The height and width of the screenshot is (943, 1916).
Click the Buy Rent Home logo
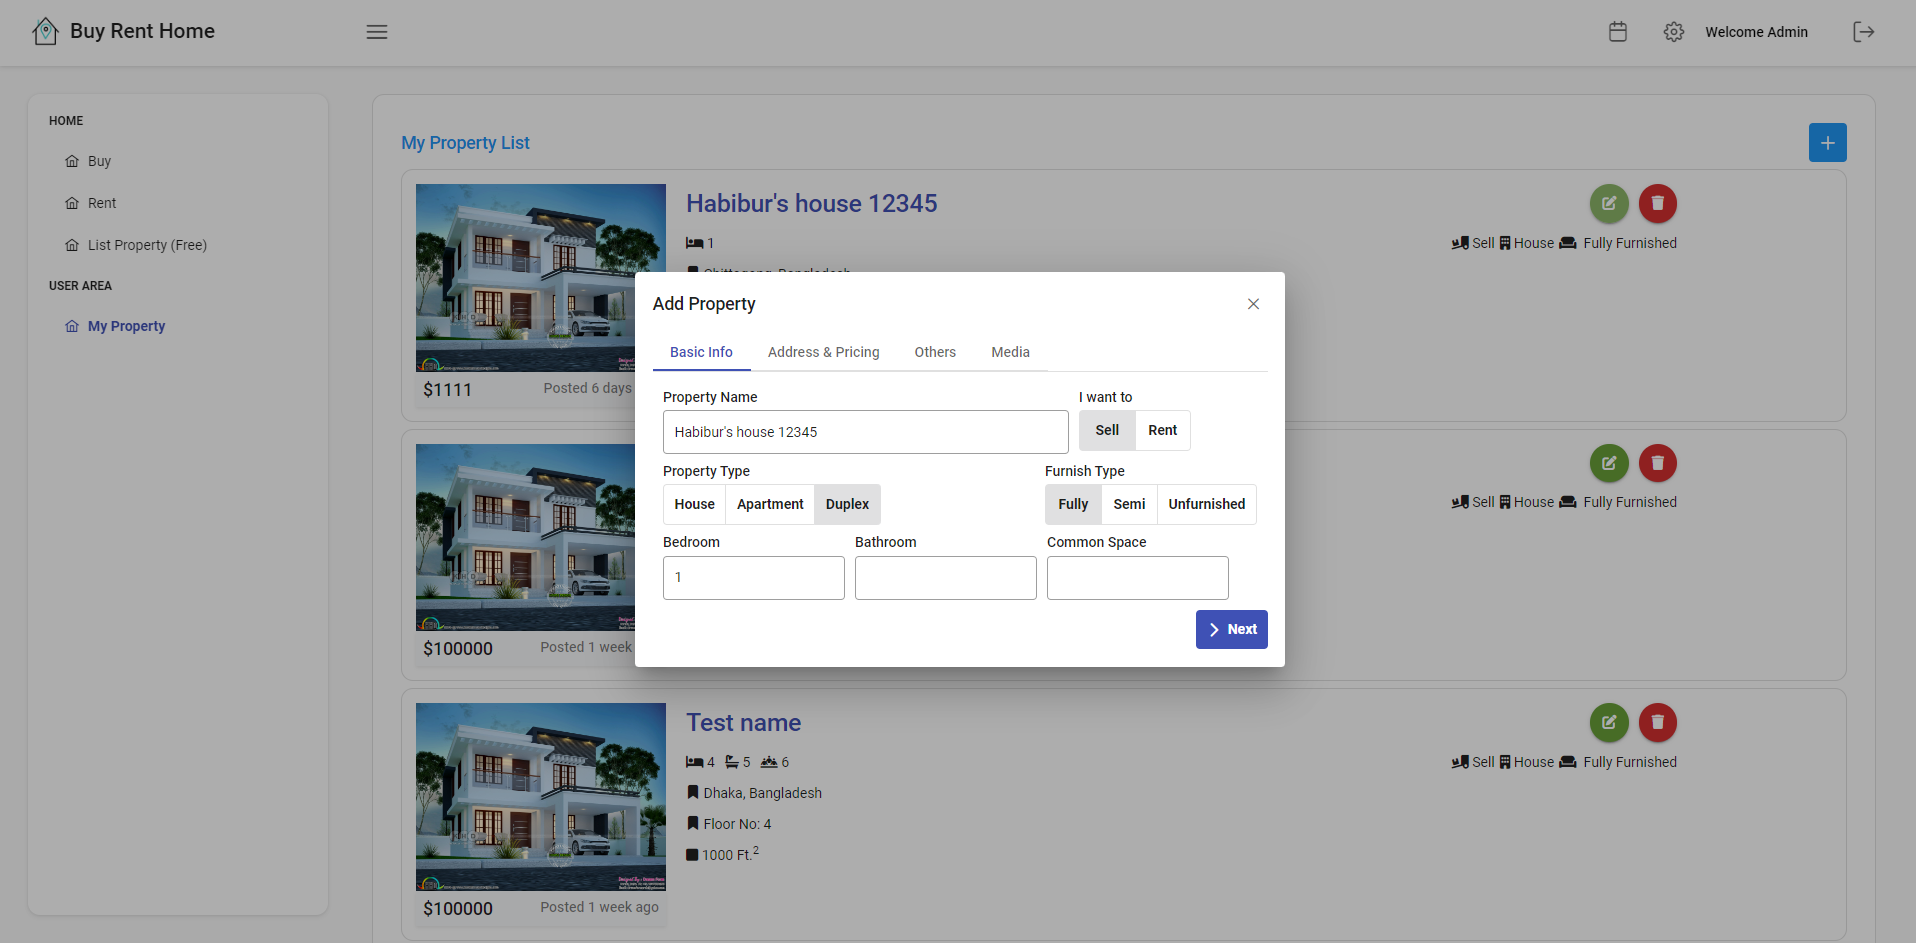click(x=124, y=32)
